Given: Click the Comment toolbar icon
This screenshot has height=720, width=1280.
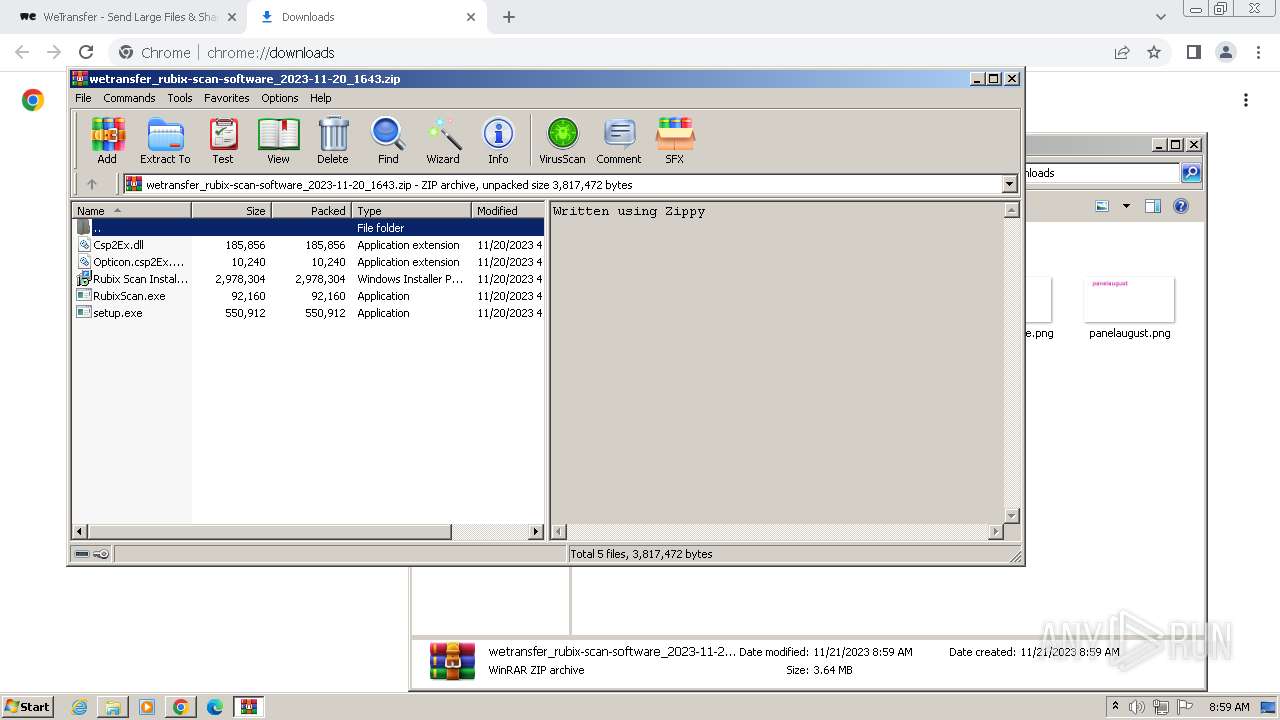Looking at the screenshot, I should coord(619,140).
